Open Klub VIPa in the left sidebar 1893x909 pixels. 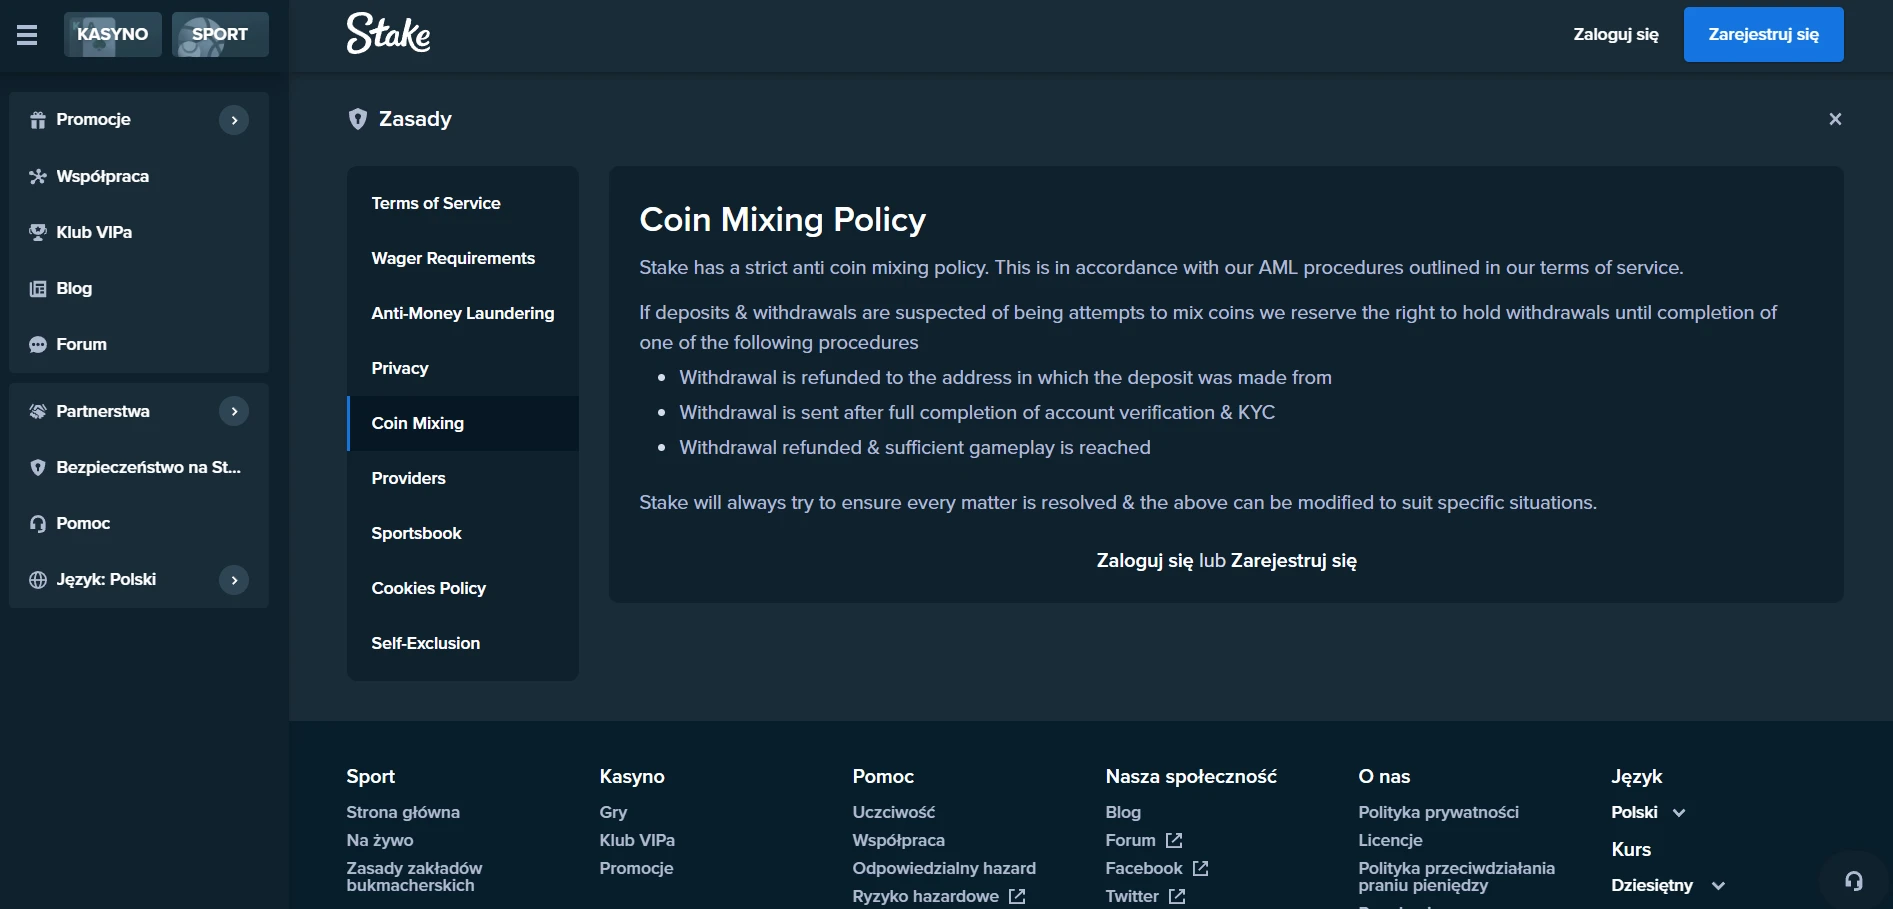tap(139, 232)
